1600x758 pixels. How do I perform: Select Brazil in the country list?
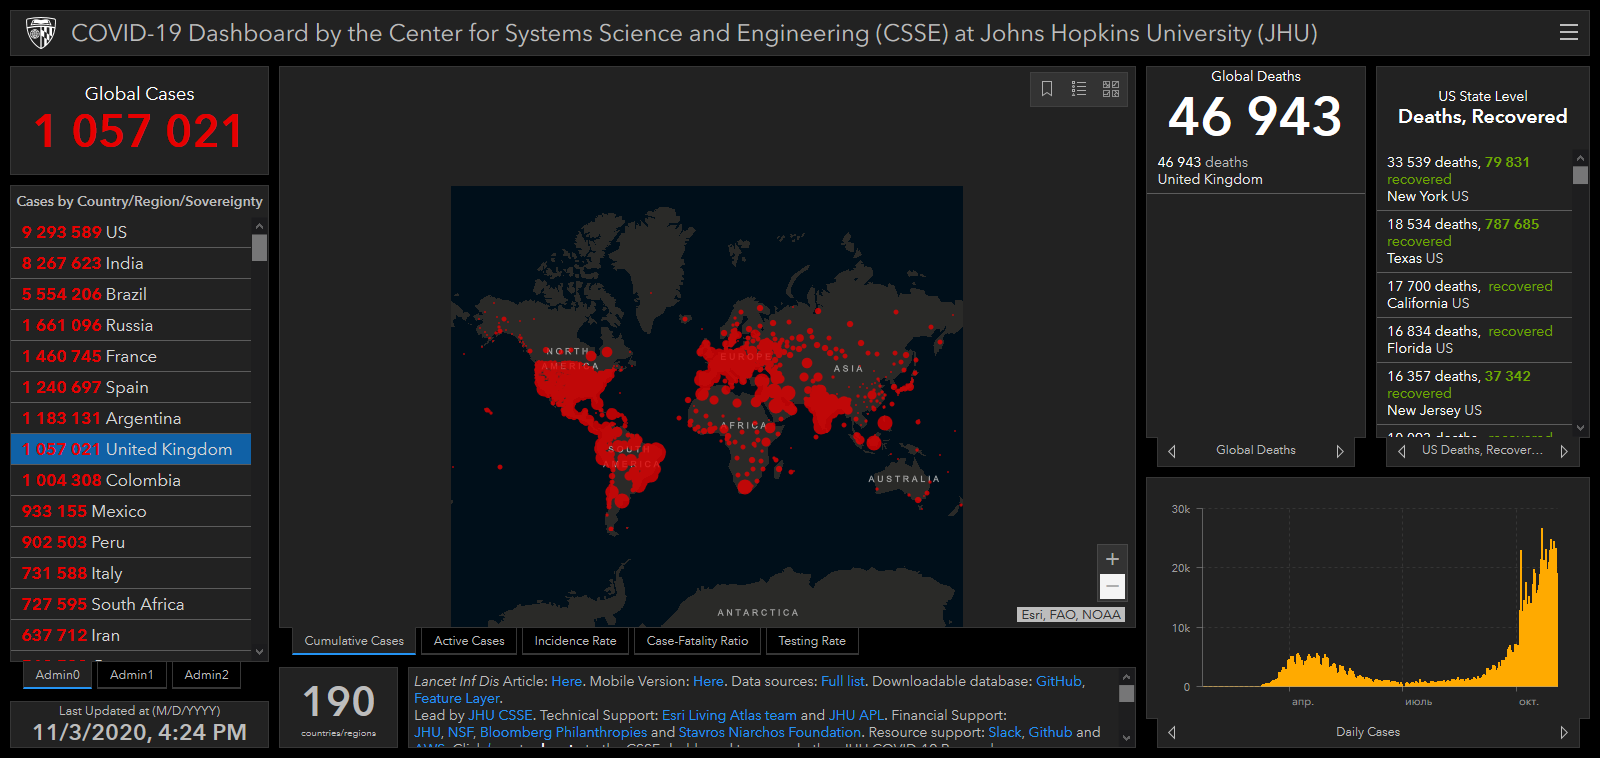131,294
